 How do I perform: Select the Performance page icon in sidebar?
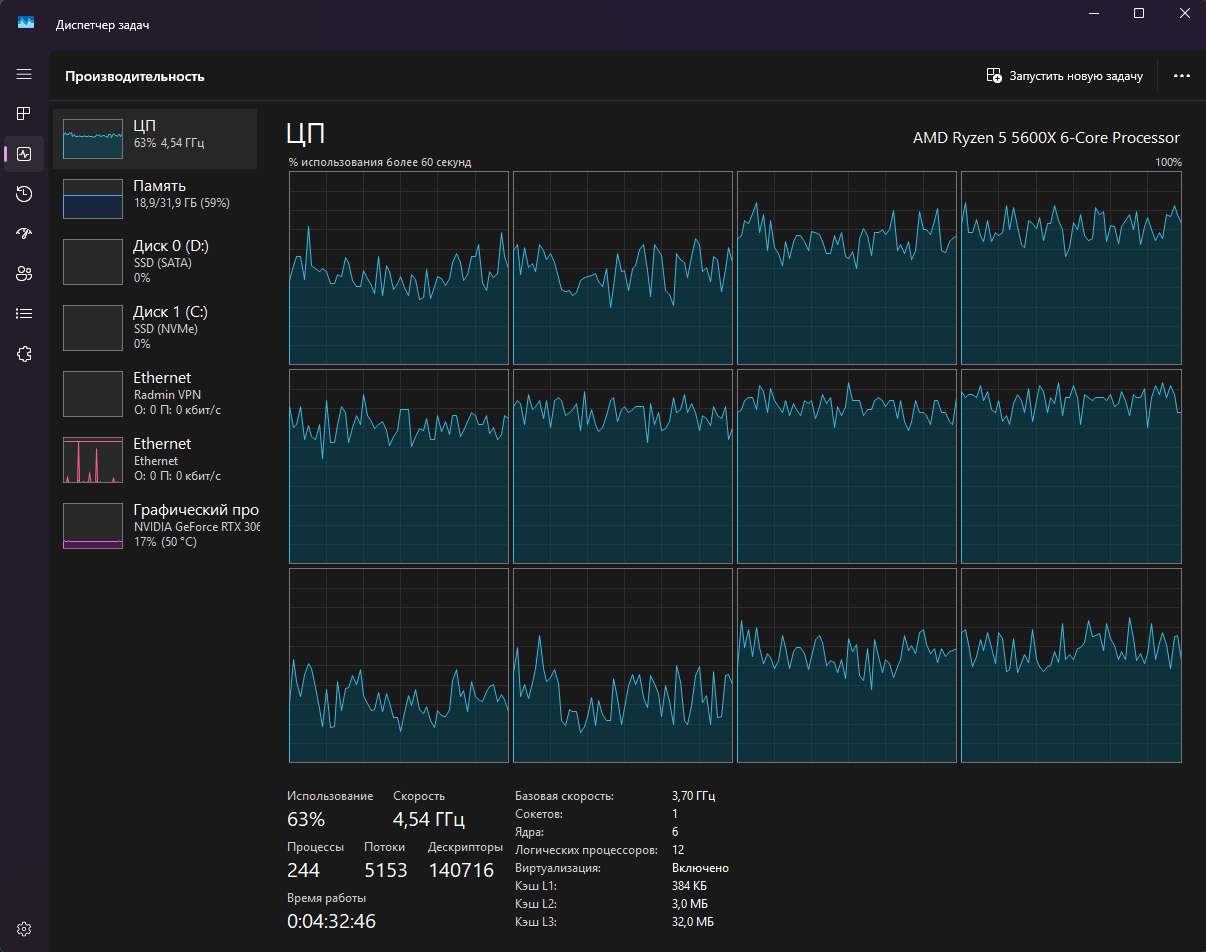coord(24,154)
